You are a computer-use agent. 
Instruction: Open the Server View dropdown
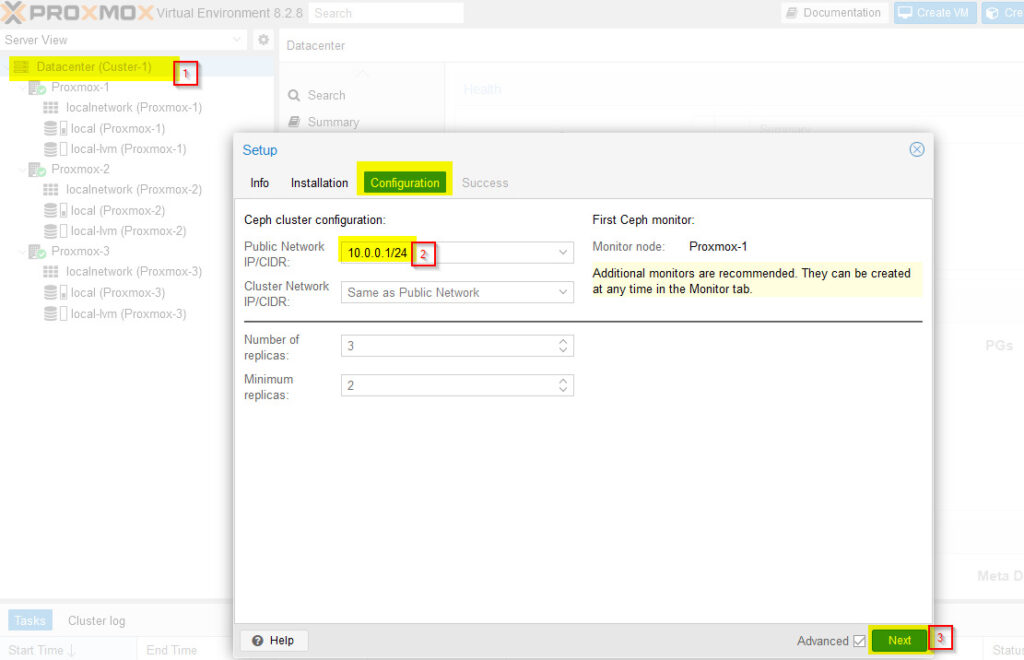coord(237,40)
